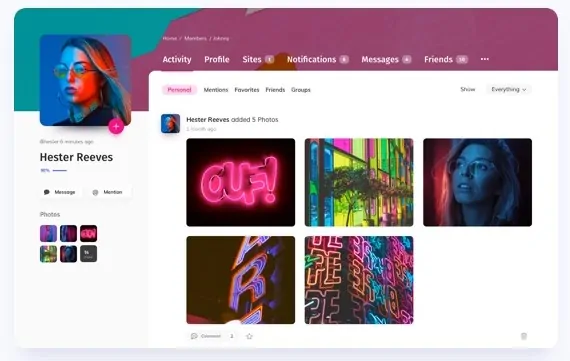The height and width of the screenshot is (361, 570).
Task: Click the Hester Reeves author link in post
Action: click(208, 120)
